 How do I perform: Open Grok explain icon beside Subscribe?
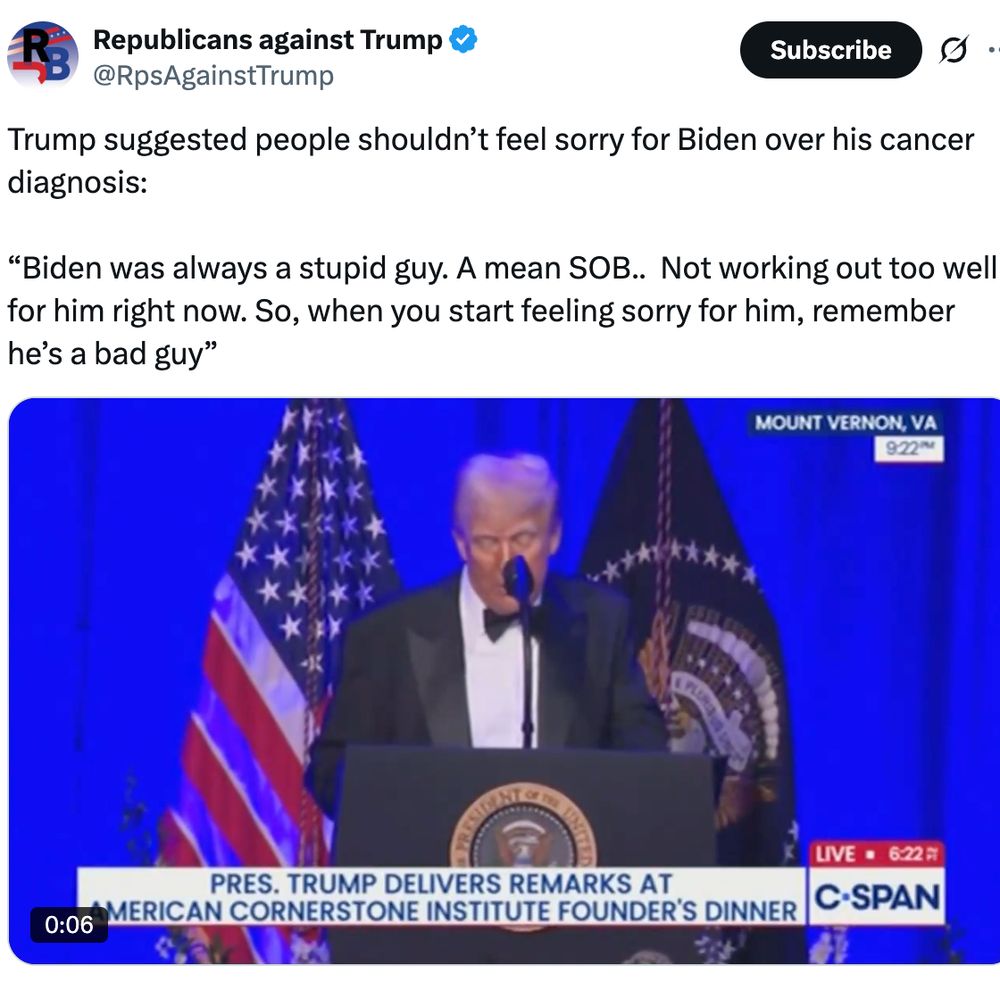pyautogui.click(x=953, y=50)
